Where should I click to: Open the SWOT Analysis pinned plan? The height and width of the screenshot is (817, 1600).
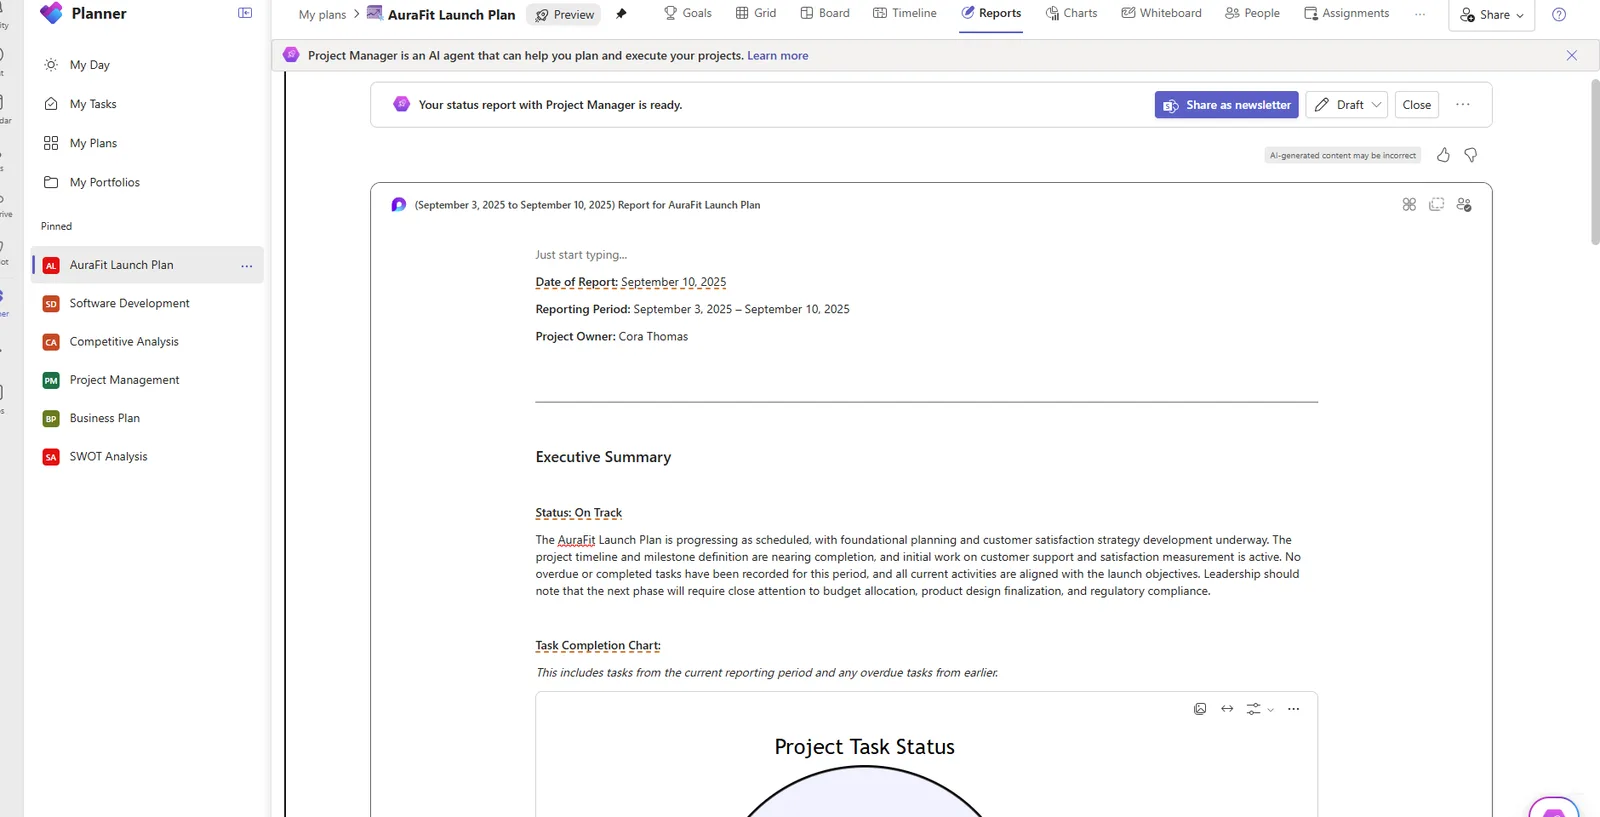[x=147, y=457]
